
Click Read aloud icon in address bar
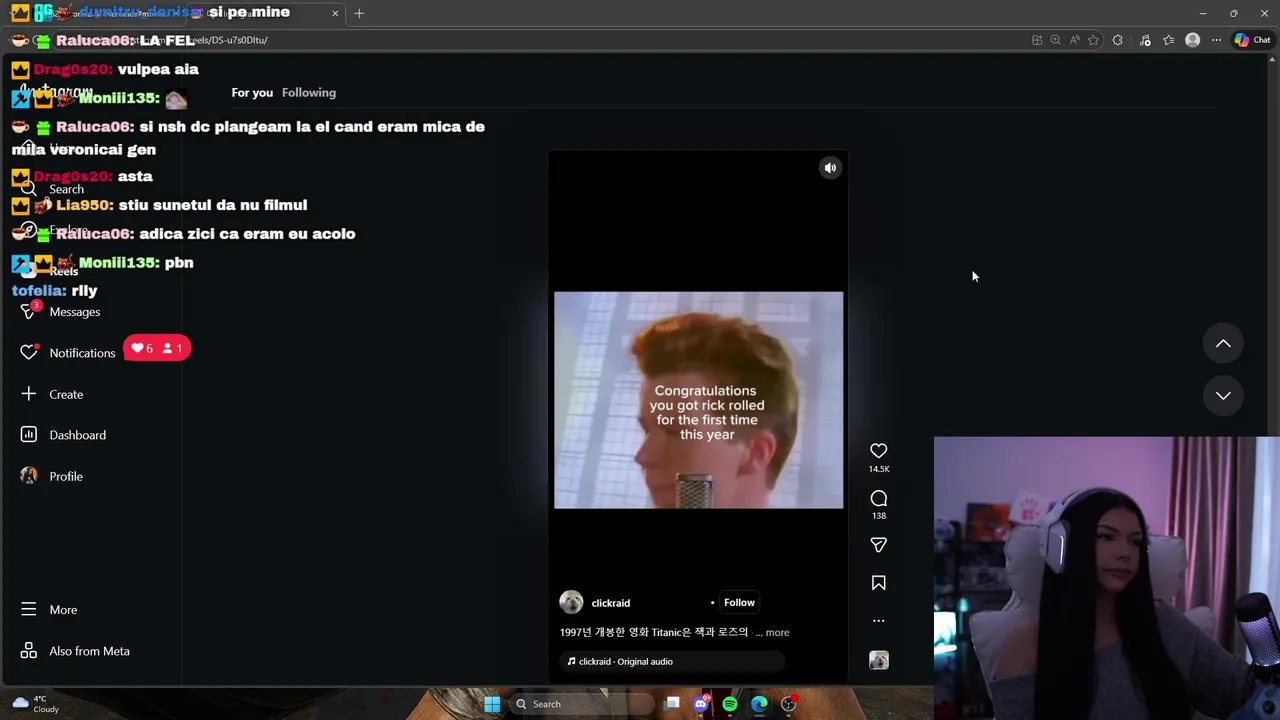click(x=1074, y=40)
